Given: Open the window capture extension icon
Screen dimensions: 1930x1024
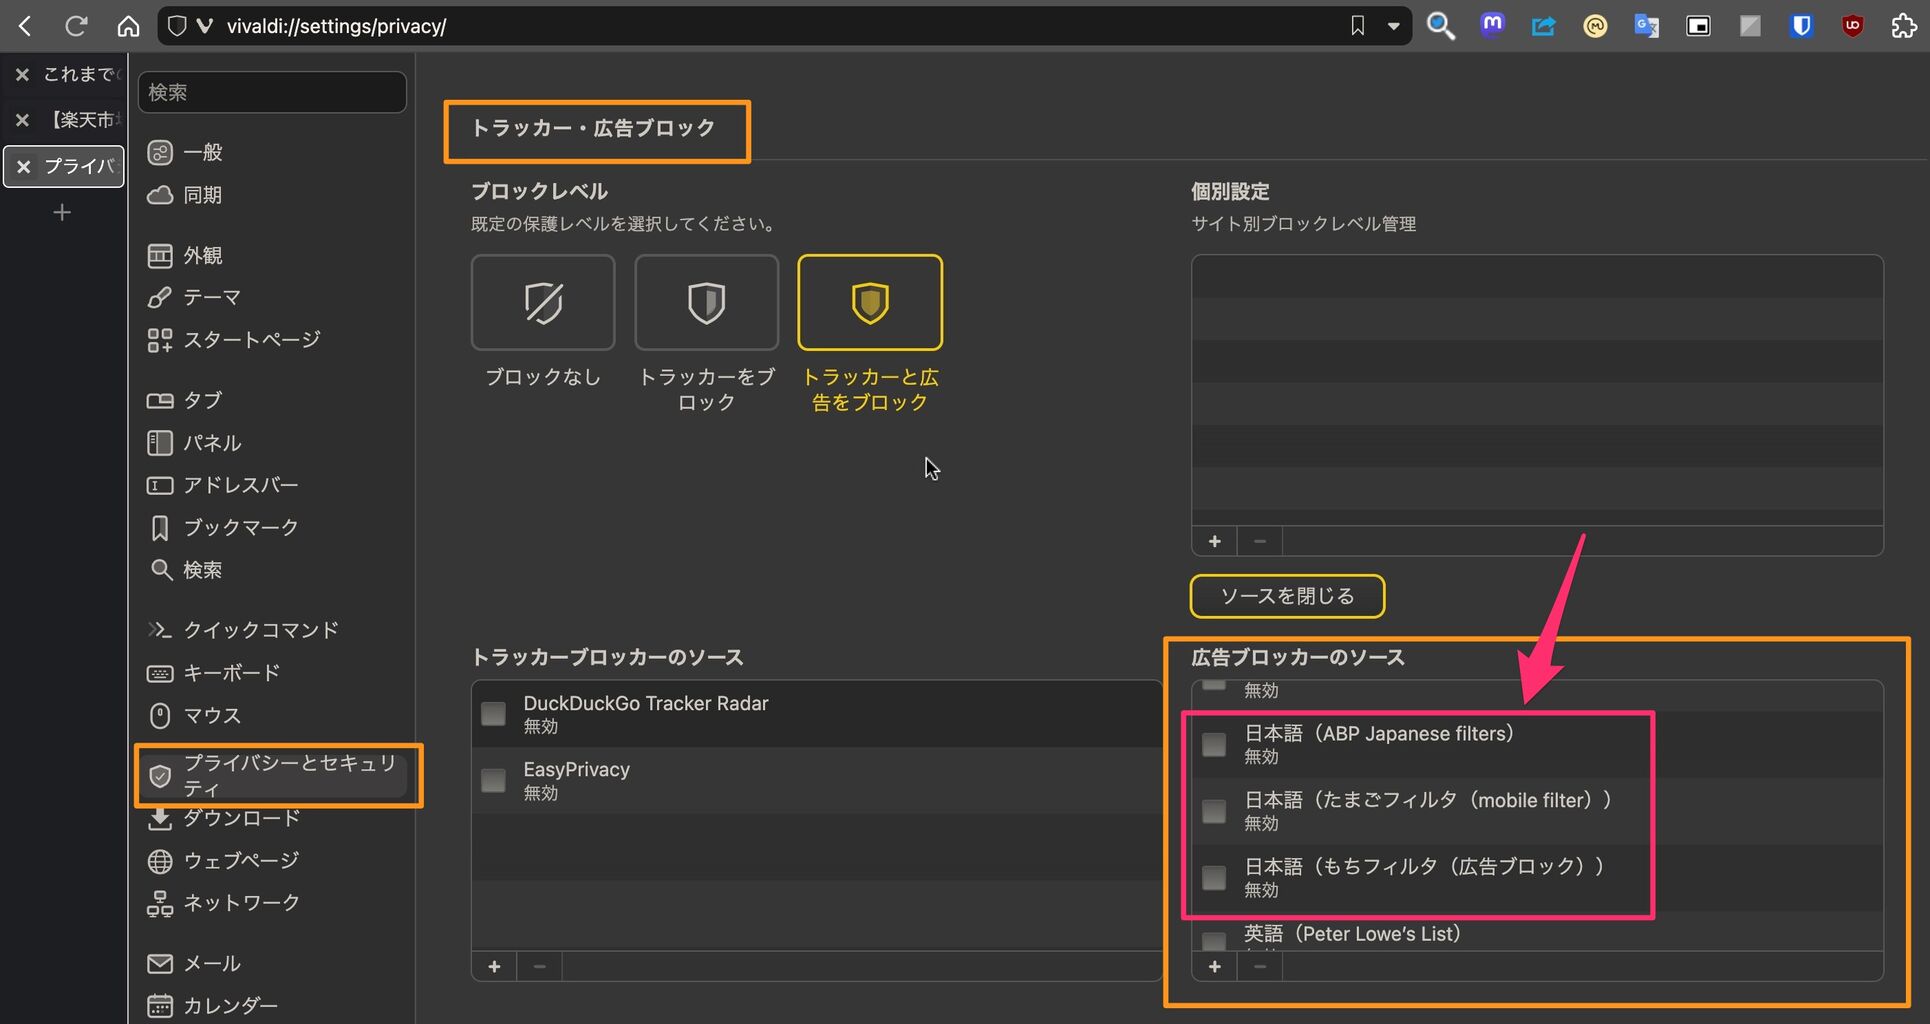Looking at the screenshot, I should click(x=1698, y=26).
